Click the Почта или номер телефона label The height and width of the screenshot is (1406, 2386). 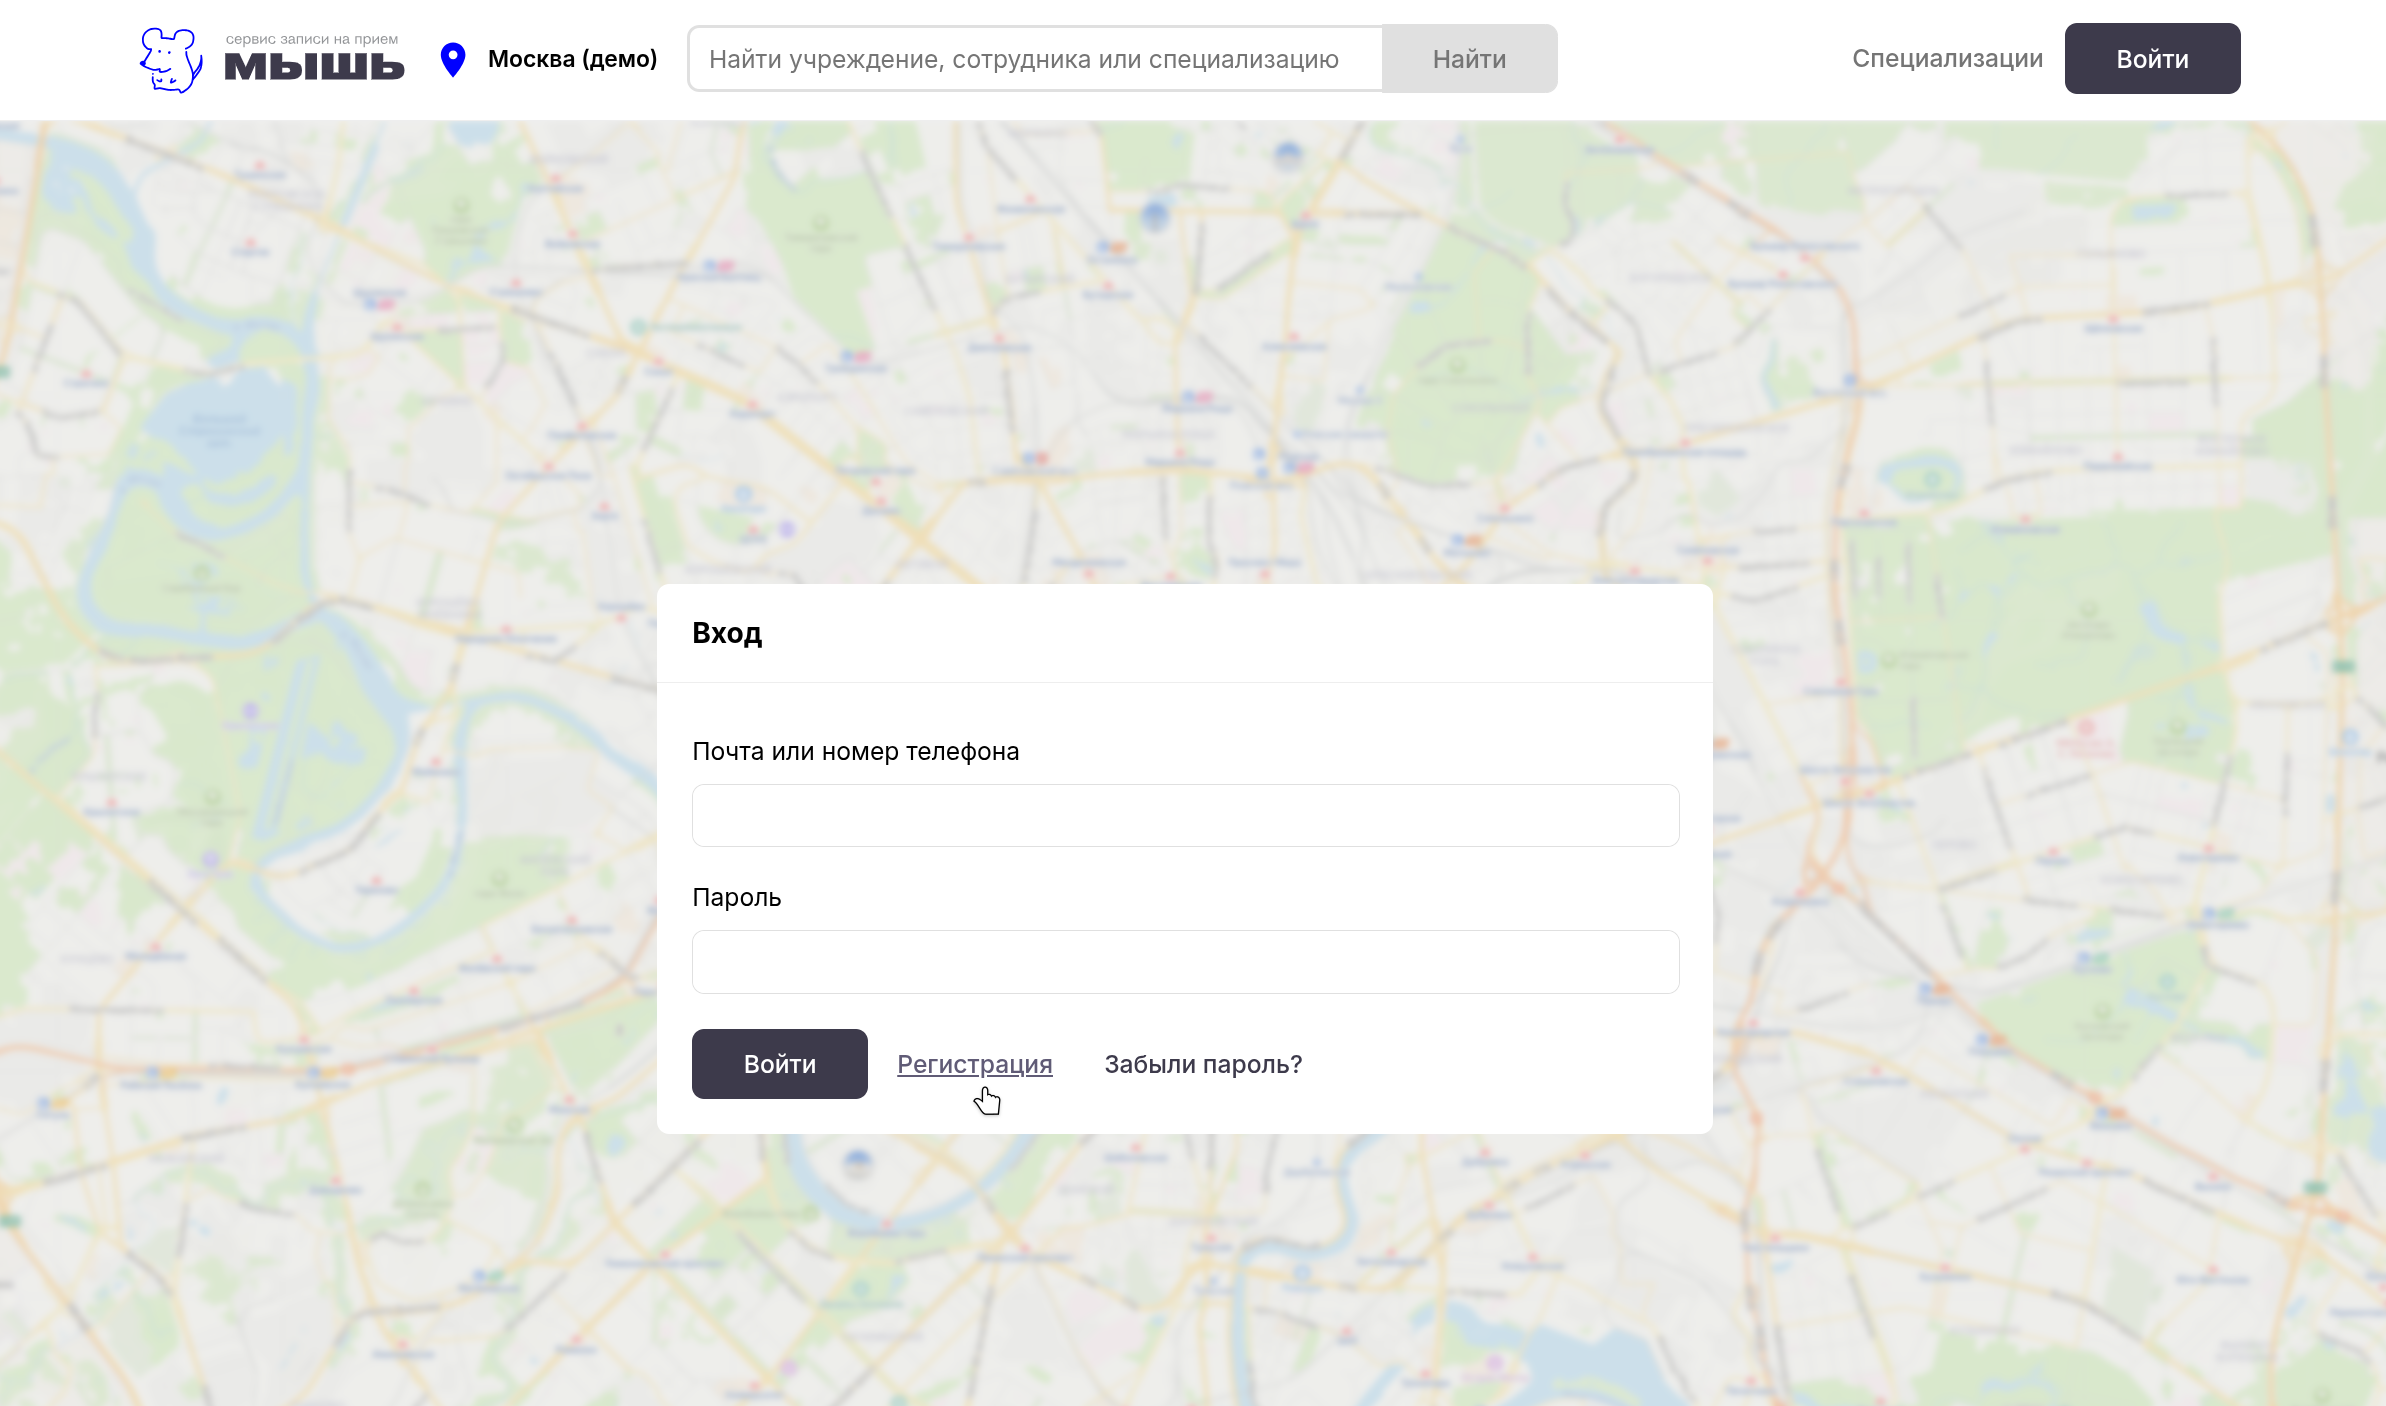(x=855, y=752)
